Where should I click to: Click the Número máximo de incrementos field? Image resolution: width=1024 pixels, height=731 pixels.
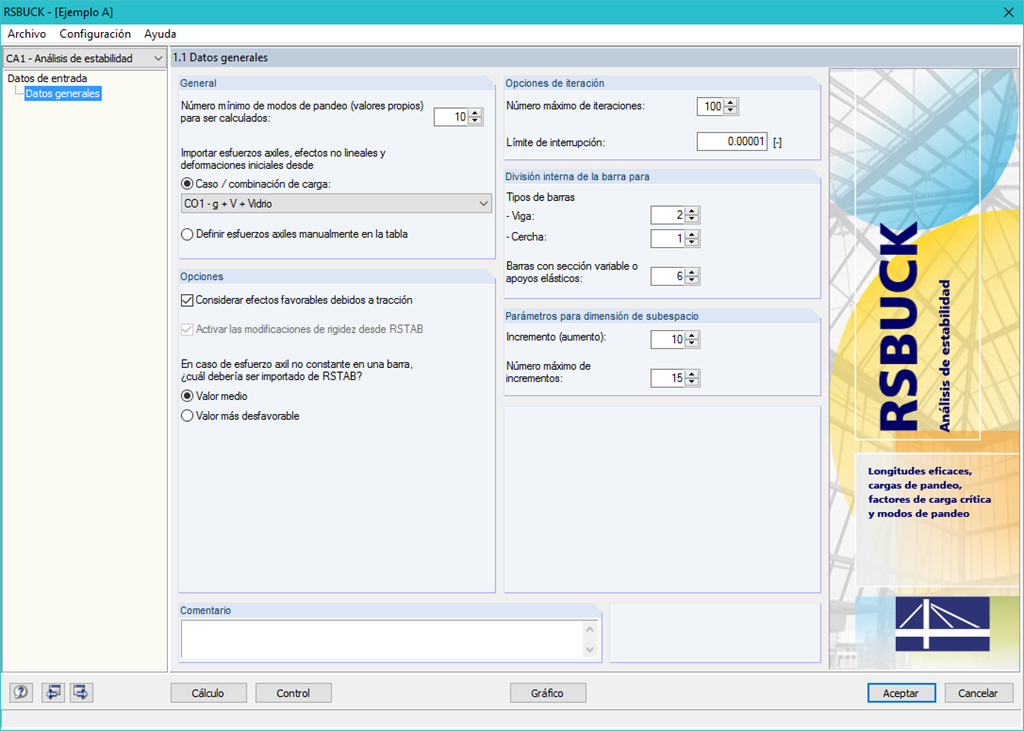[668, 378]
